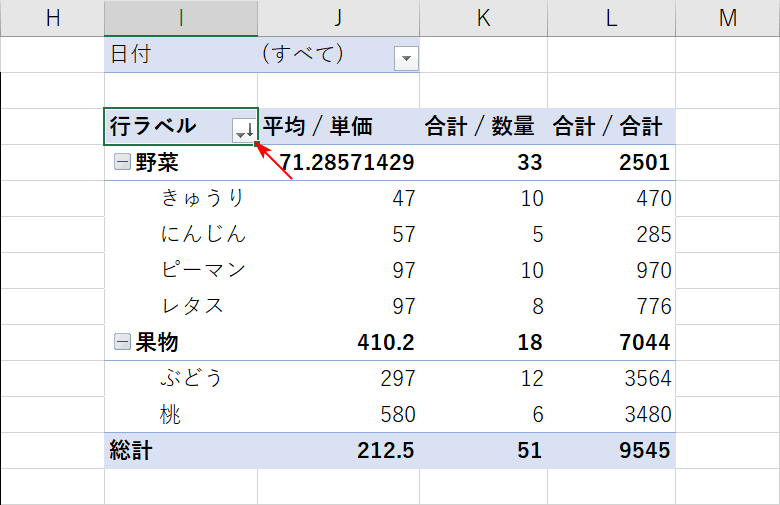Select the ピーマン row label
The height and width of the screenshot is (505, 780).
pos(203,270)
